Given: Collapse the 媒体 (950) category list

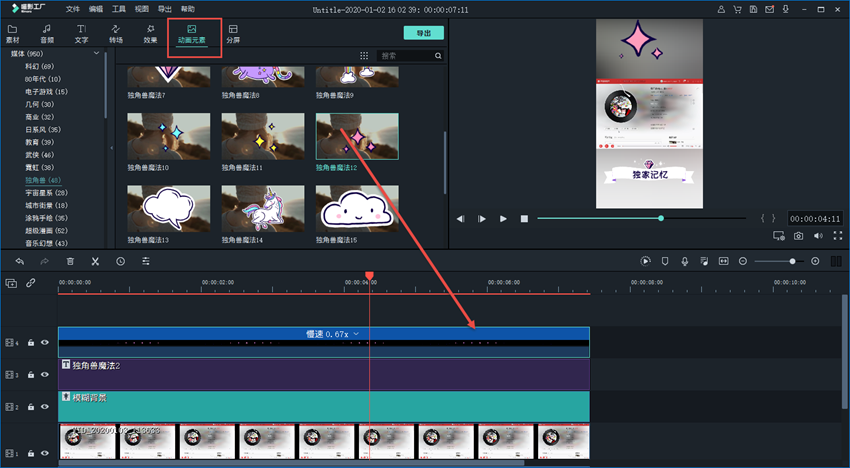Looking at the screenshot, I should tap(96, 53).
